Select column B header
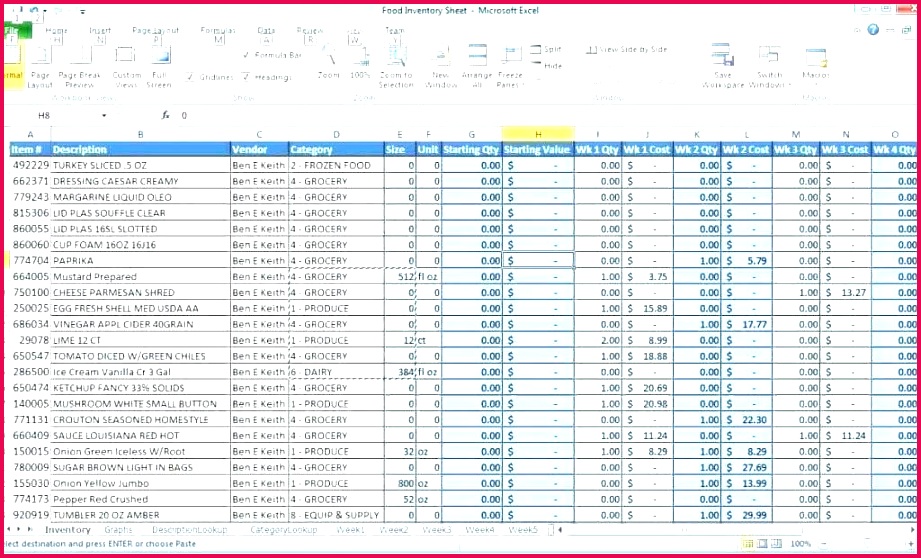Image resolution: width=921 pixels, height=558 pixels. (x=140, y=134)
